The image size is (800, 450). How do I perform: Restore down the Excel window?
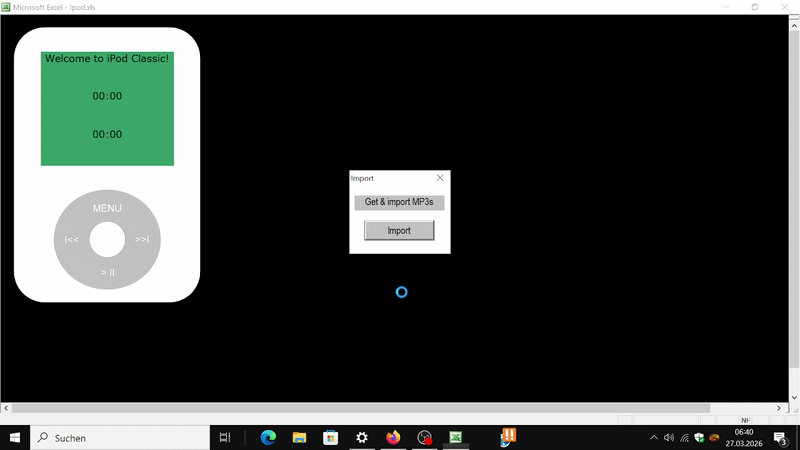pyautogui.click(x=755, y=7)
